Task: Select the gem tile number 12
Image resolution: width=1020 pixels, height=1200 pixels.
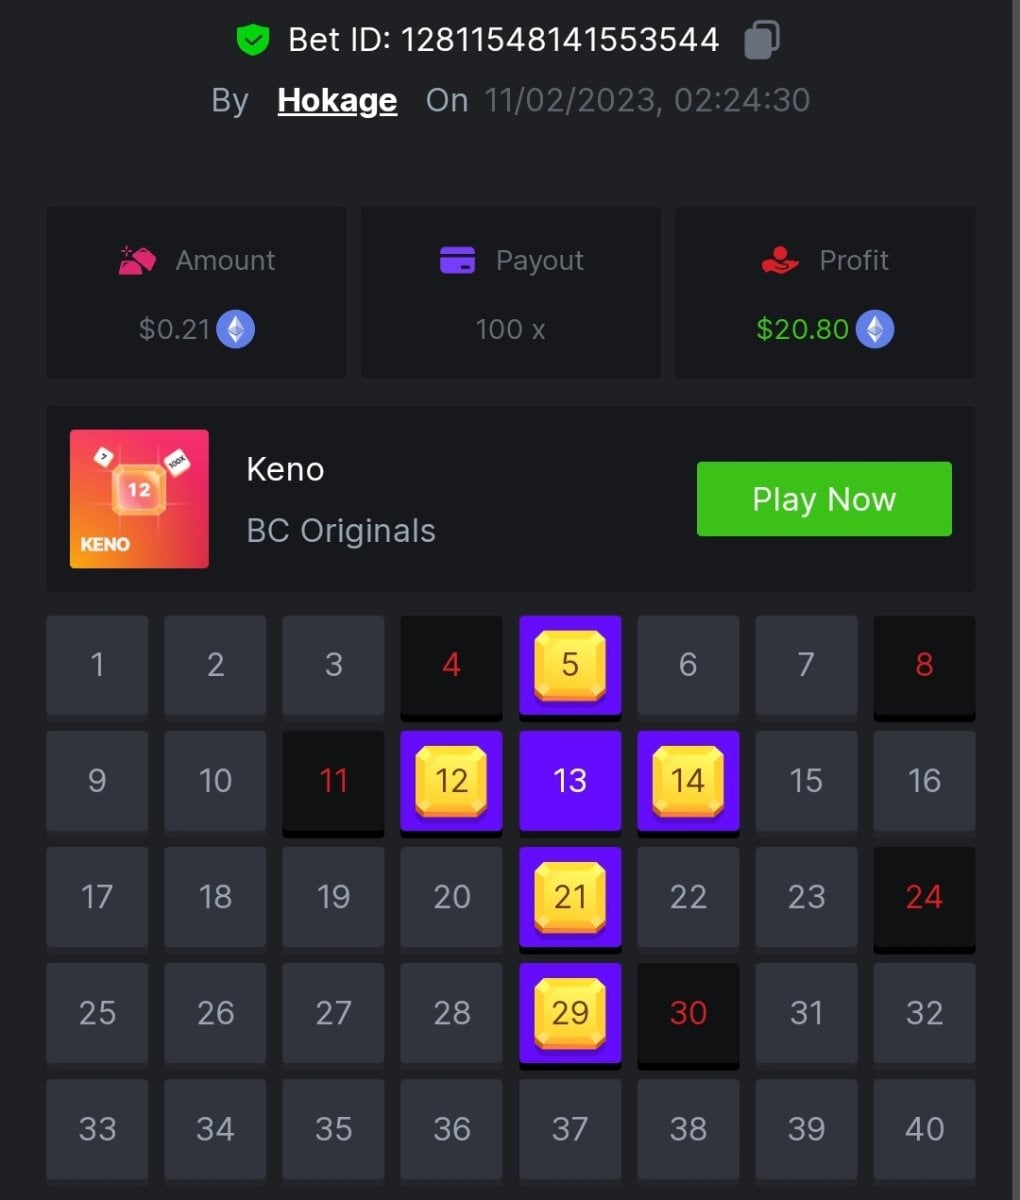Action: pos(452,782)
